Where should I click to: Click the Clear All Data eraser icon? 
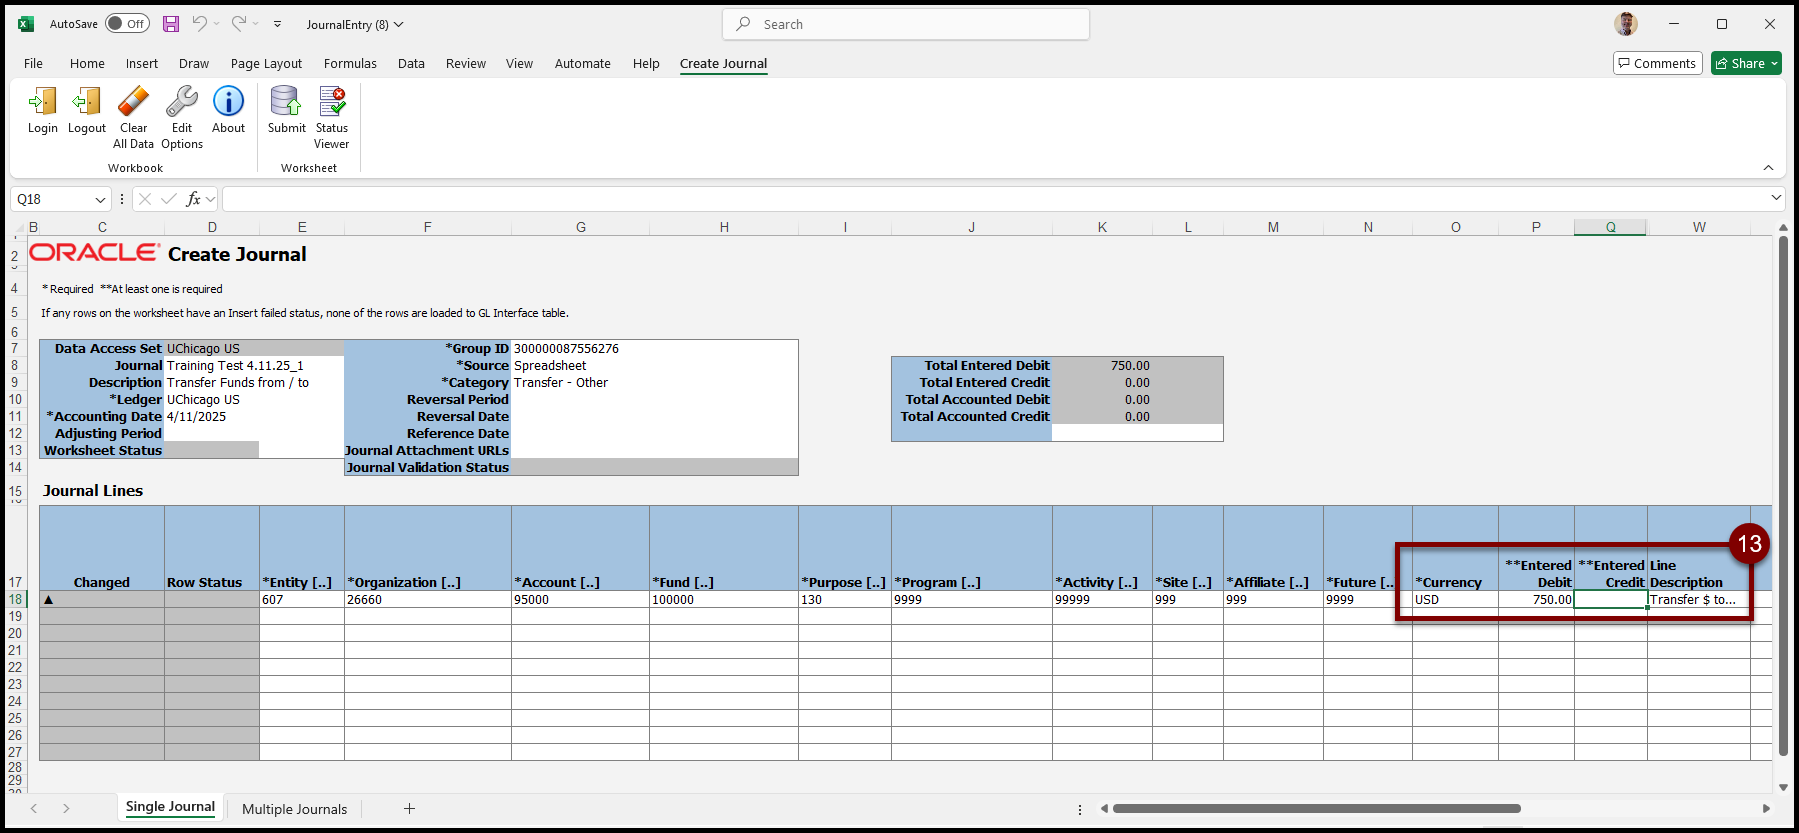(133, 102)
